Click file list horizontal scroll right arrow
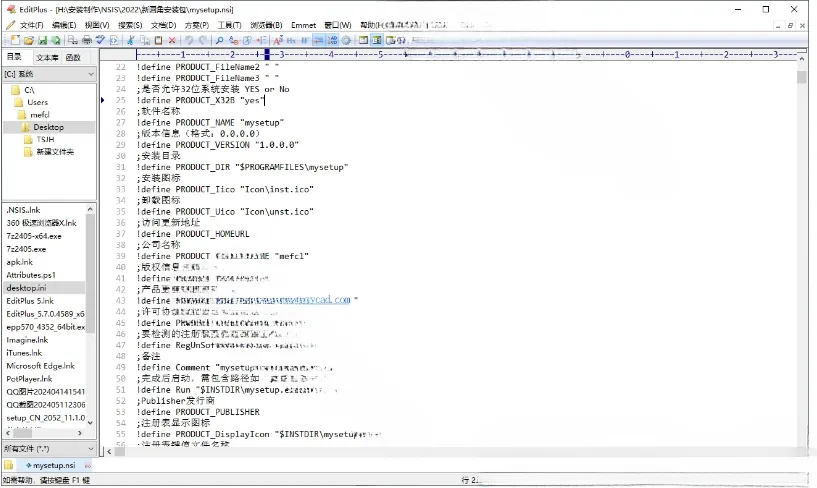This screenshot has width=817, height=488. point(80,433)
